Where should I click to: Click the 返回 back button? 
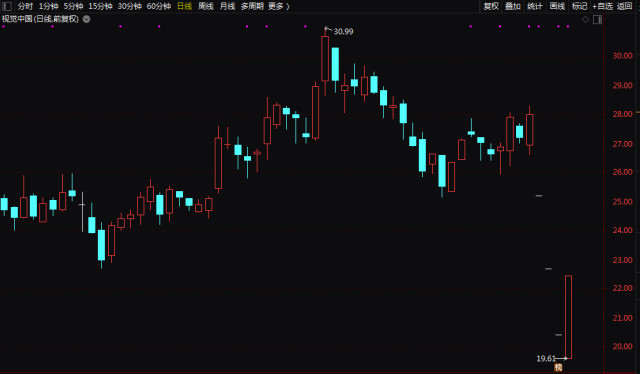624,6
